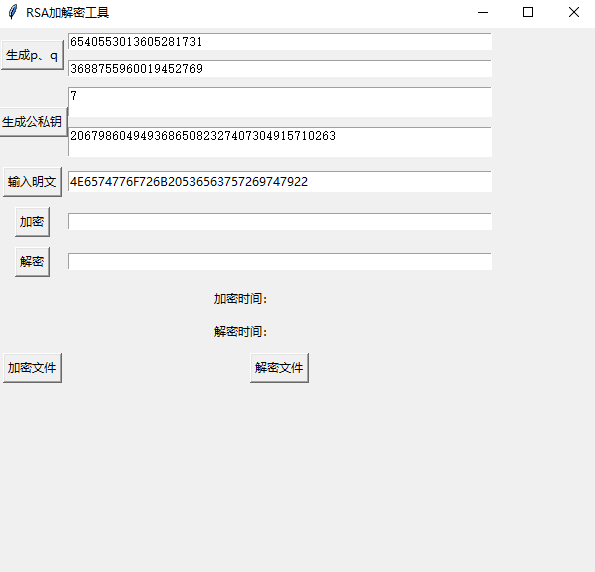
Task: Focus the p field containing 6540553013605281731
Action: 280,41
